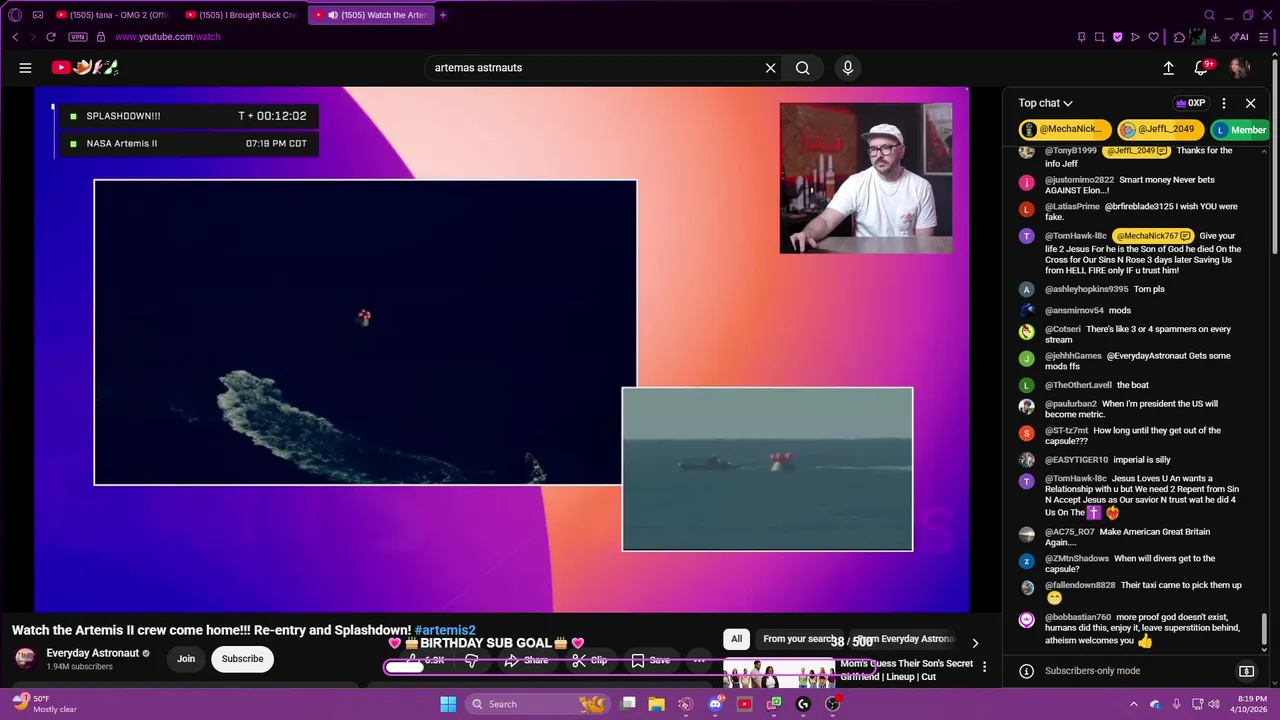The height and width of the screenshot is (720, 1280).
Task: Open the Opera browser menu logo
Action: 15,15
